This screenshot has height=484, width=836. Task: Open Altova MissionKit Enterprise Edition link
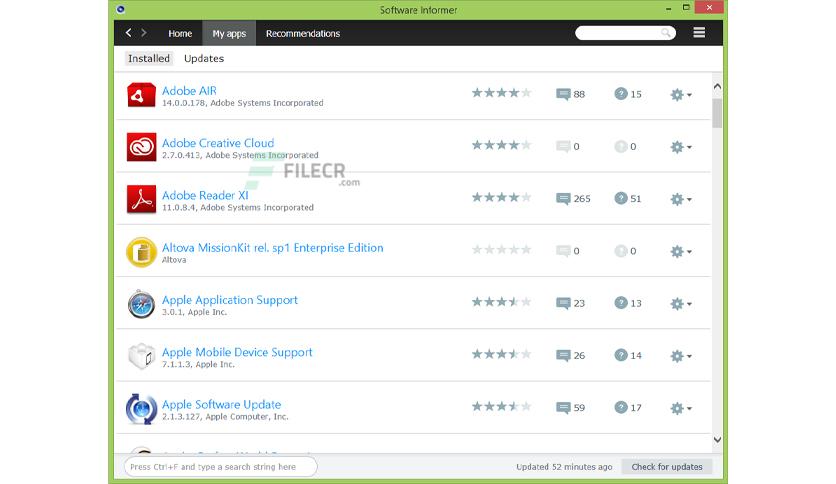(x=272, y=247)
